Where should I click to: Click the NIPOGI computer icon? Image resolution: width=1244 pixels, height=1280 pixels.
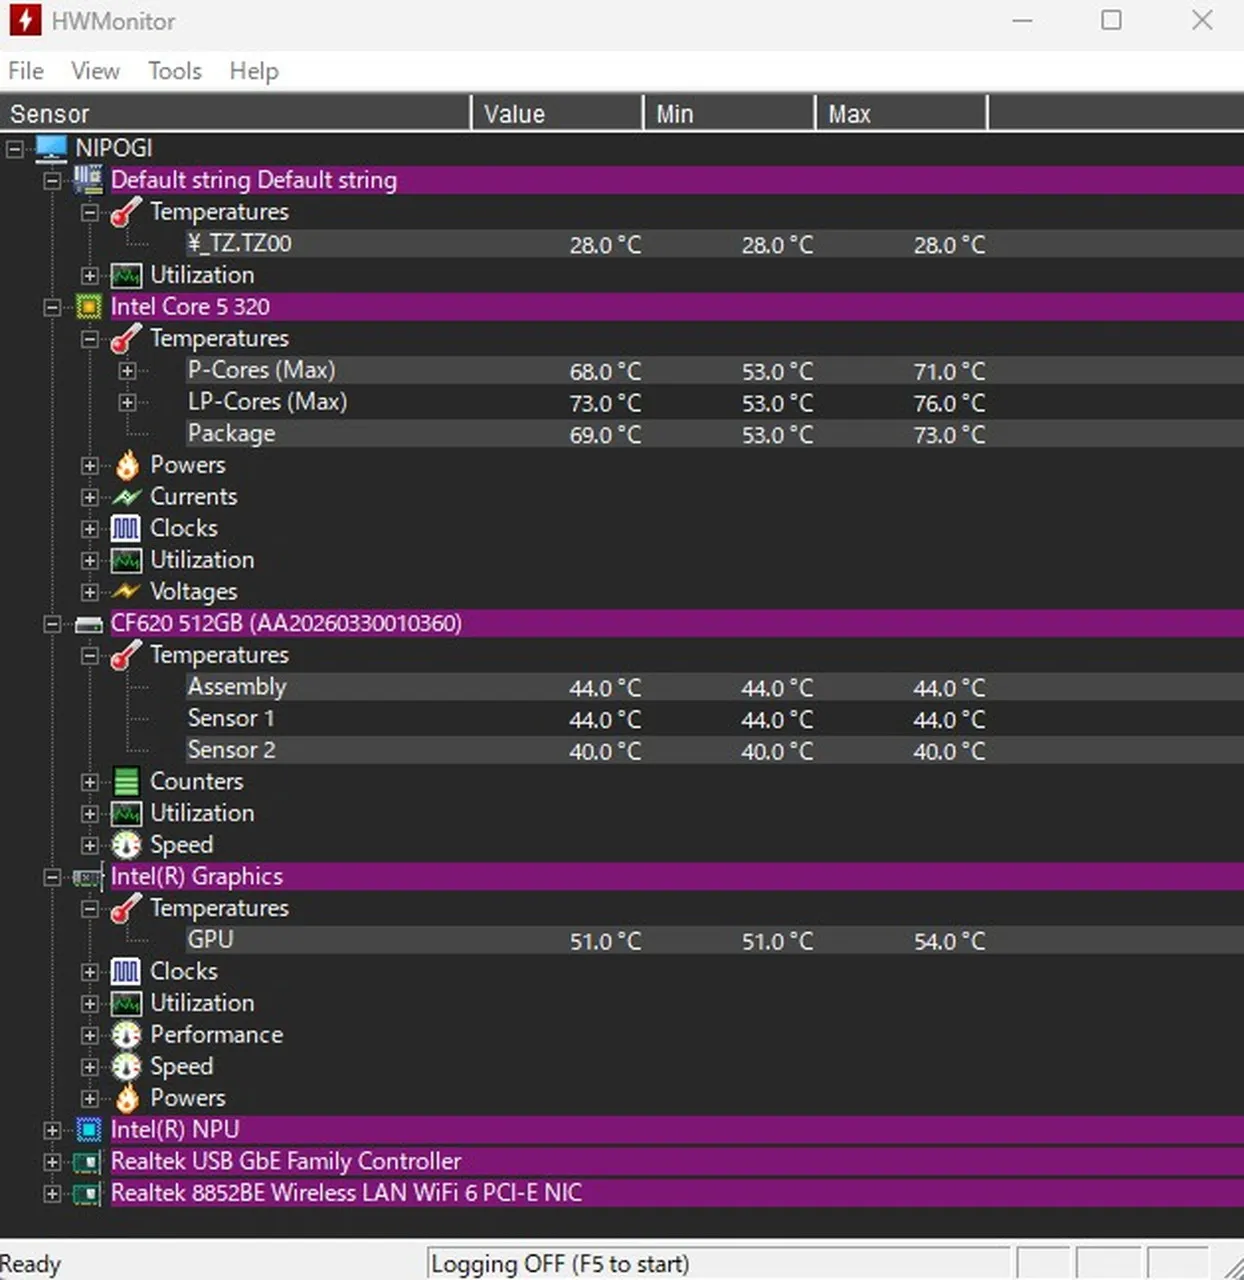point(52,148)
